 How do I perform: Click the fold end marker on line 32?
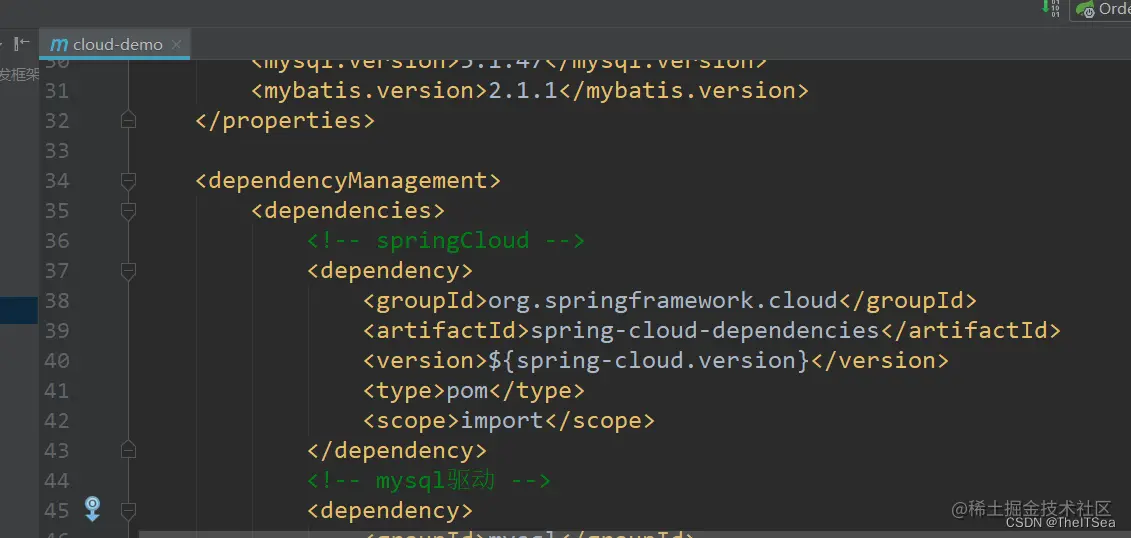(x=128, y=120)
